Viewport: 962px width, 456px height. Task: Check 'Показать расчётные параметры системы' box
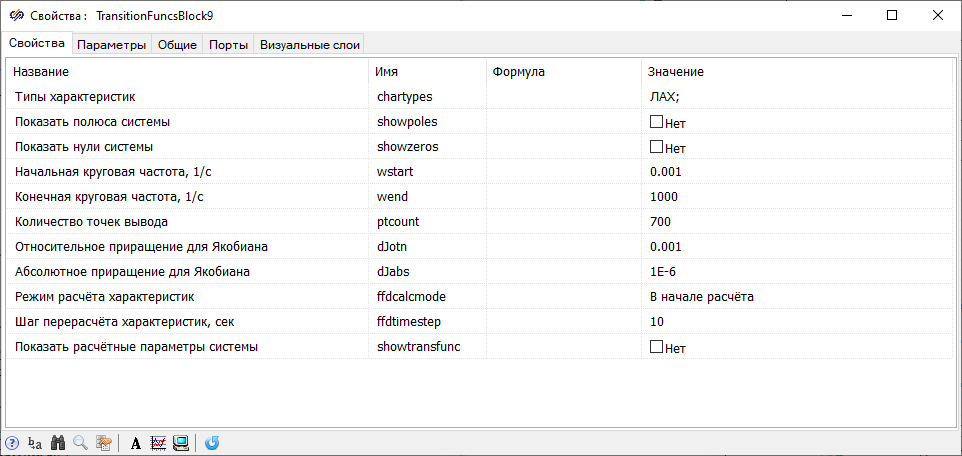(x=657, y=347)
